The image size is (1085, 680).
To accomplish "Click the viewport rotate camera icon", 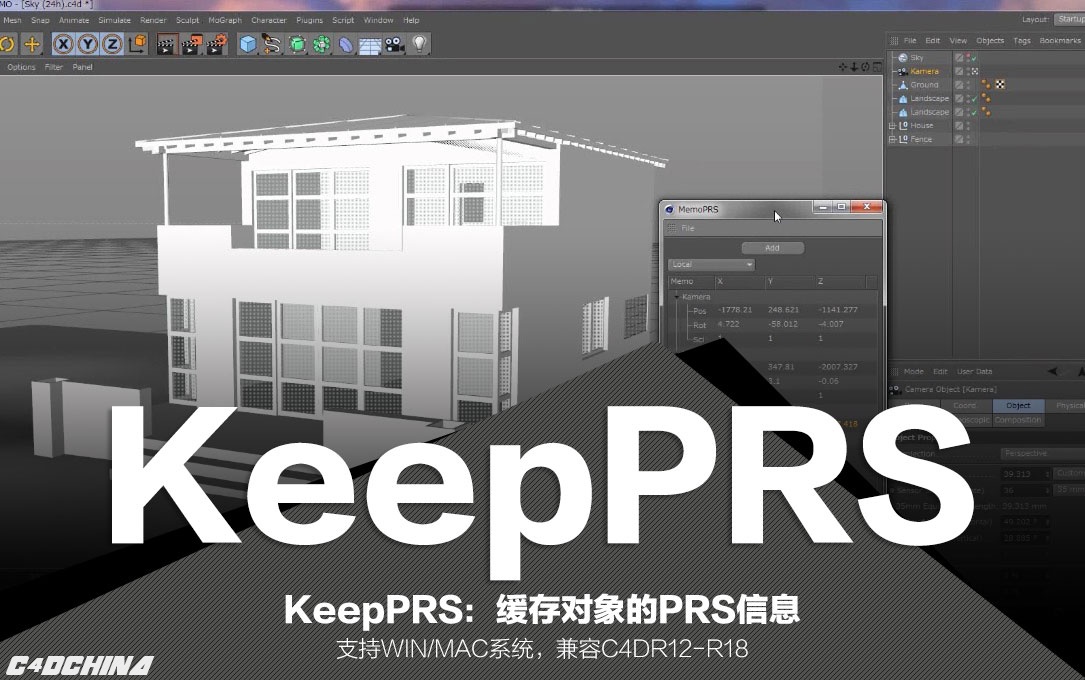I will point(865,67).
